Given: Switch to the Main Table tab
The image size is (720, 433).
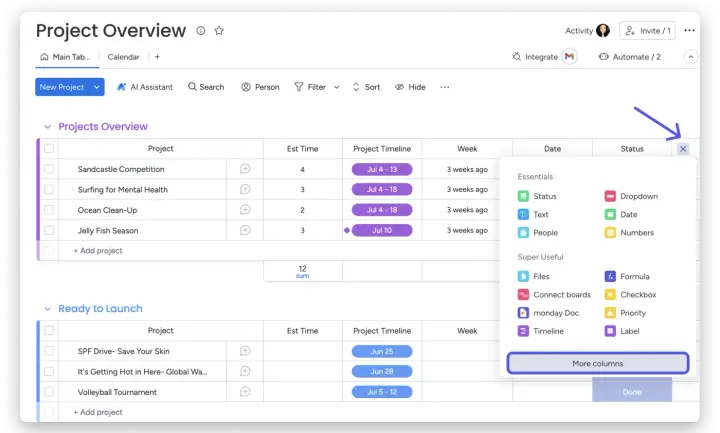Looking at the screenshot, I should 66,57.
